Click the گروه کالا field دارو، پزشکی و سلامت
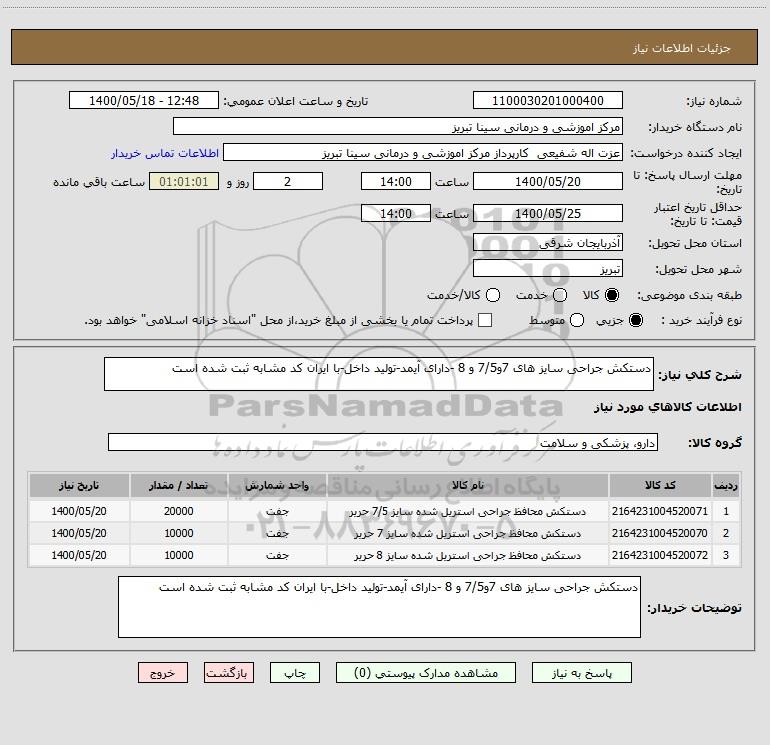 pos(383,442)
